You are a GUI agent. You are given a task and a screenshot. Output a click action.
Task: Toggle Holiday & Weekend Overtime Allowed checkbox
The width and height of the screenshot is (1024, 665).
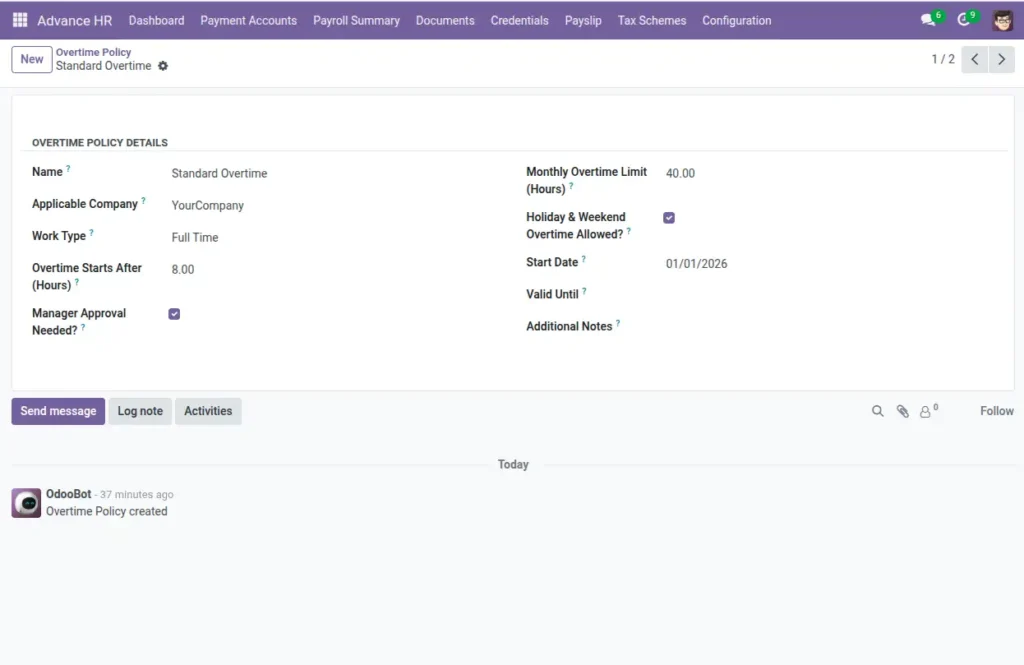[669, 218]
